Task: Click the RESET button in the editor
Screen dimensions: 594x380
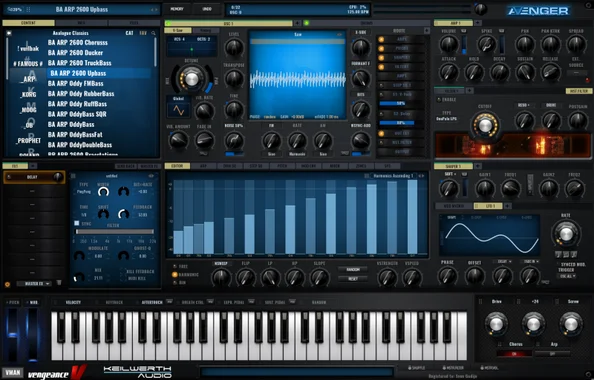Action: (353, 278)
